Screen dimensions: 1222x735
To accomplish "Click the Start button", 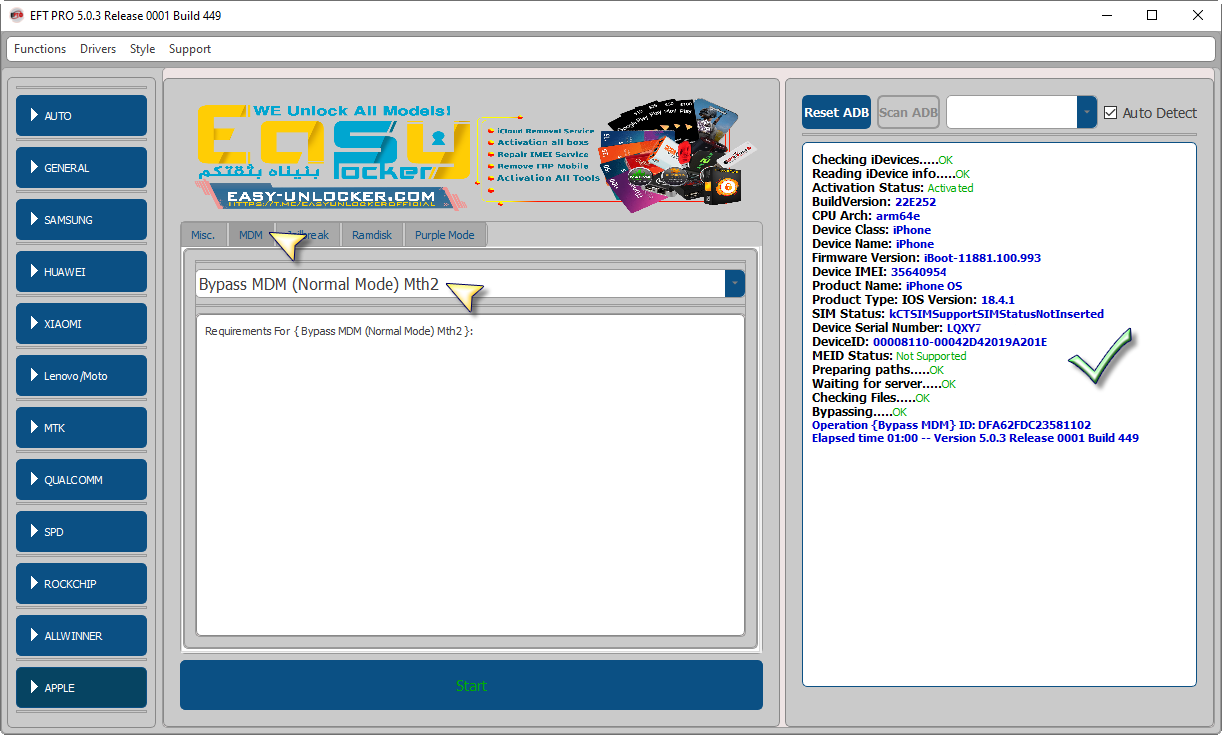I will coord(471,685).
